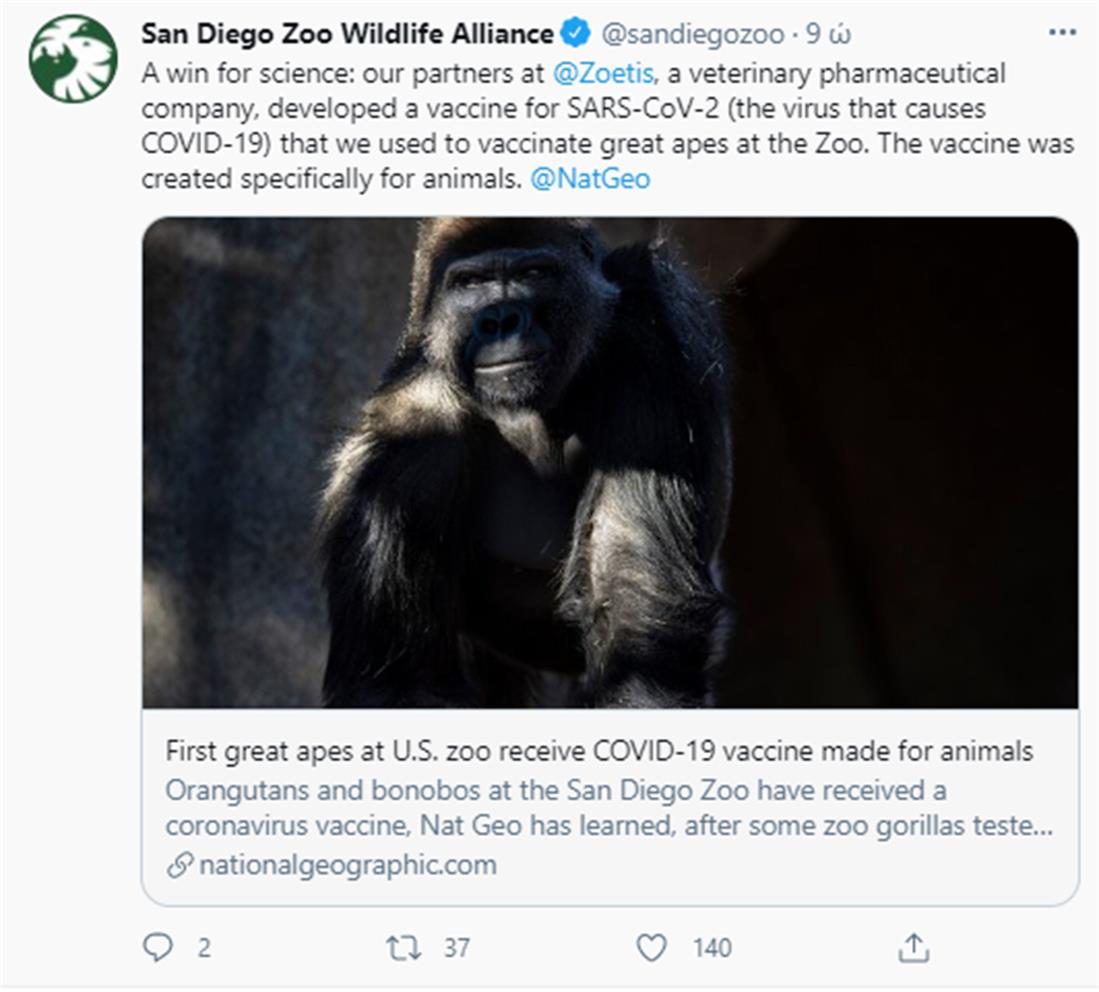Visit the nationalgeographic.com link
This screenshot has width=1099, height=992.
[347, 864]
